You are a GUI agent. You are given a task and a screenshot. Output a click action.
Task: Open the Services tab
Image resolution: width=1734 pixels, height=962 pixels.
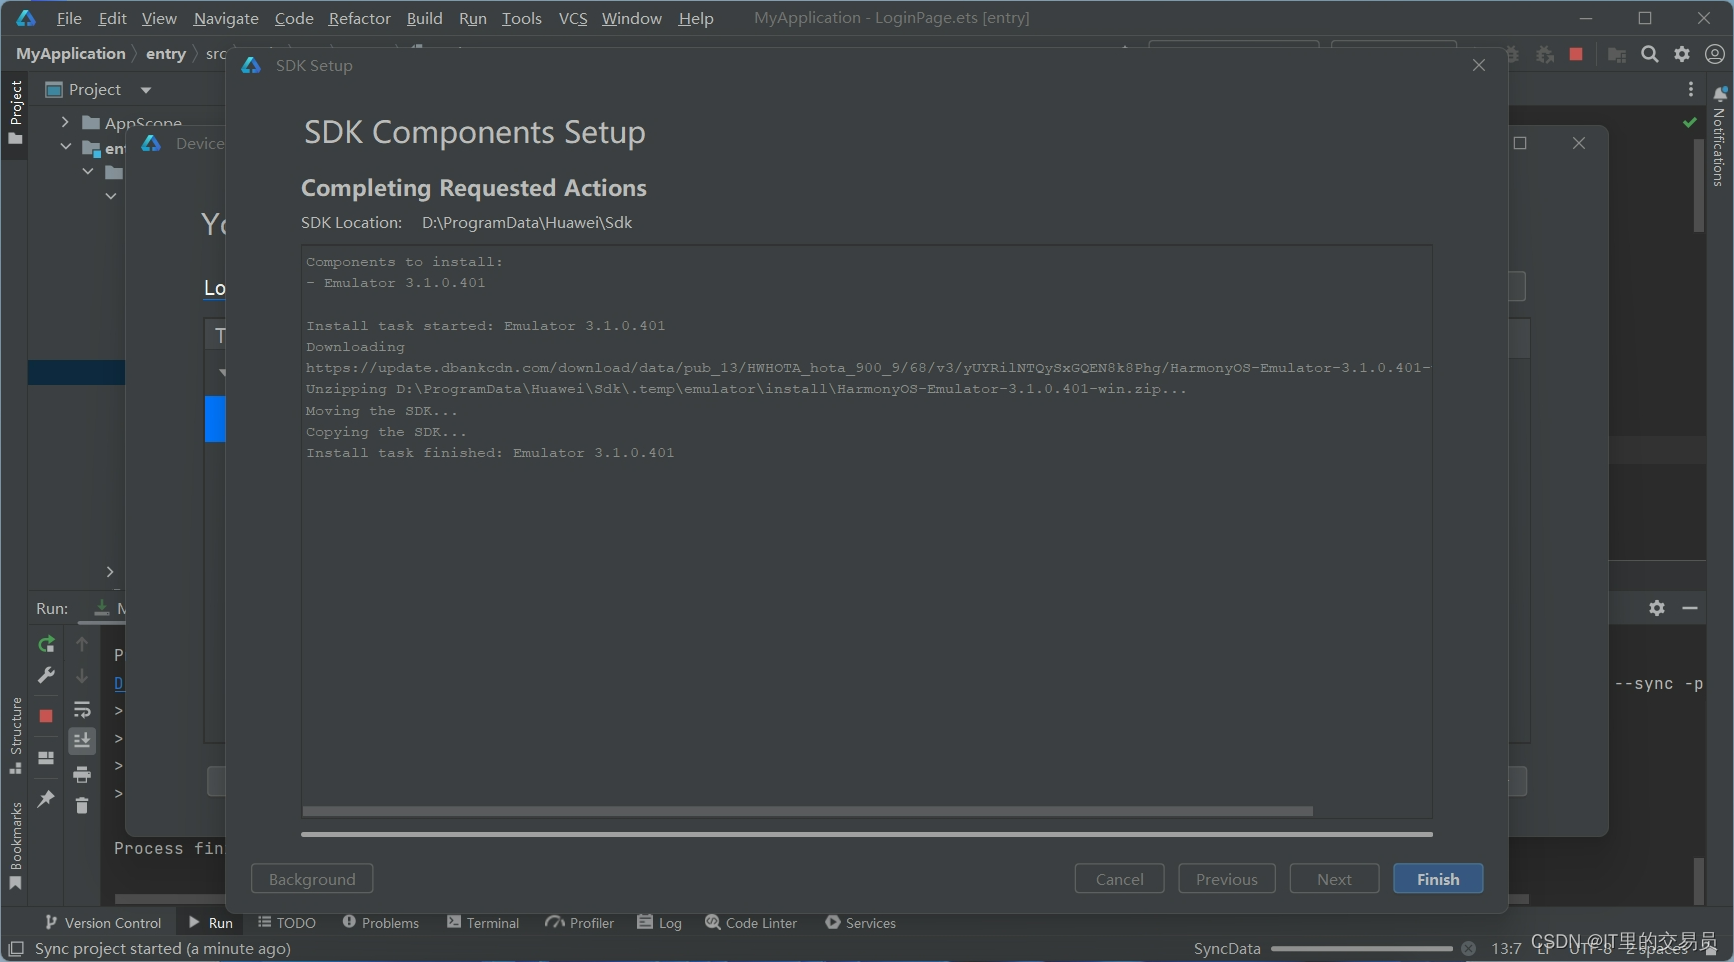(861, 923)
